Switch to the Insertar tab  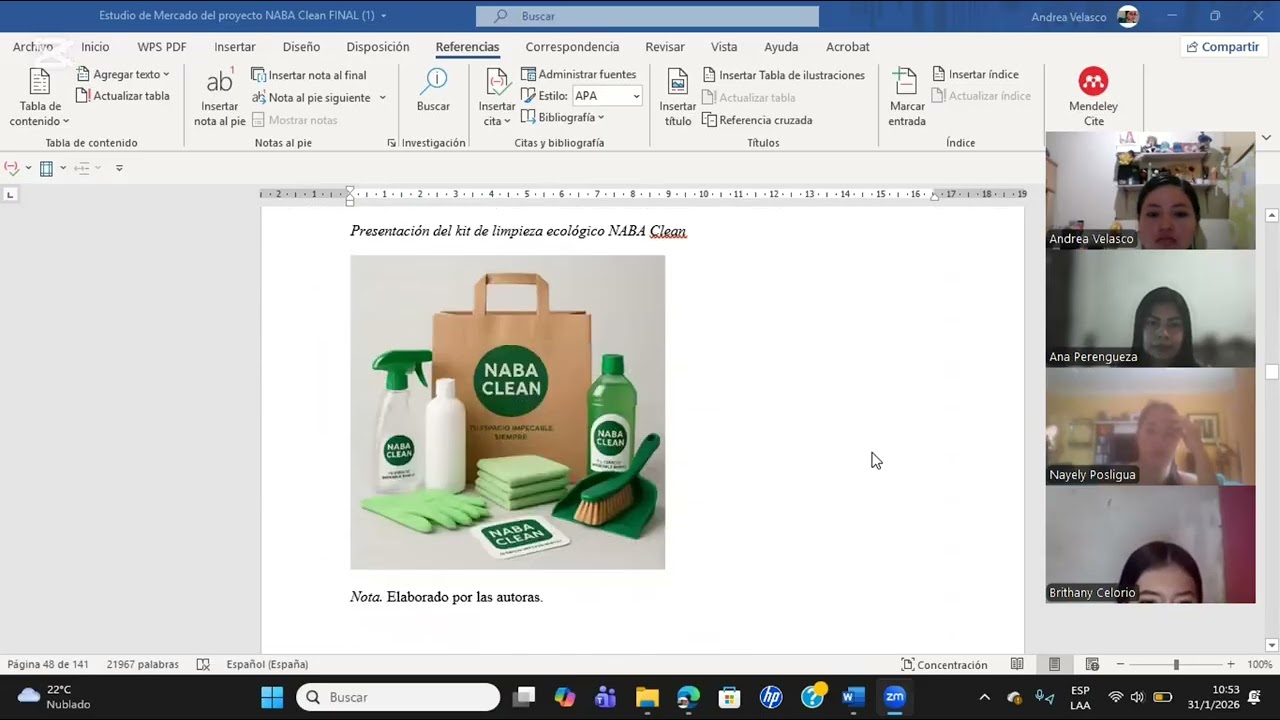tap(235, 47)
